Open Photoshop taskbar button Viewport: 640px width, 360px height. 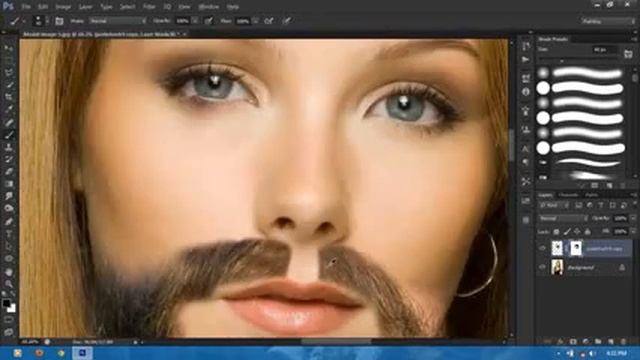pyautogui.click(x=82, y=353)
